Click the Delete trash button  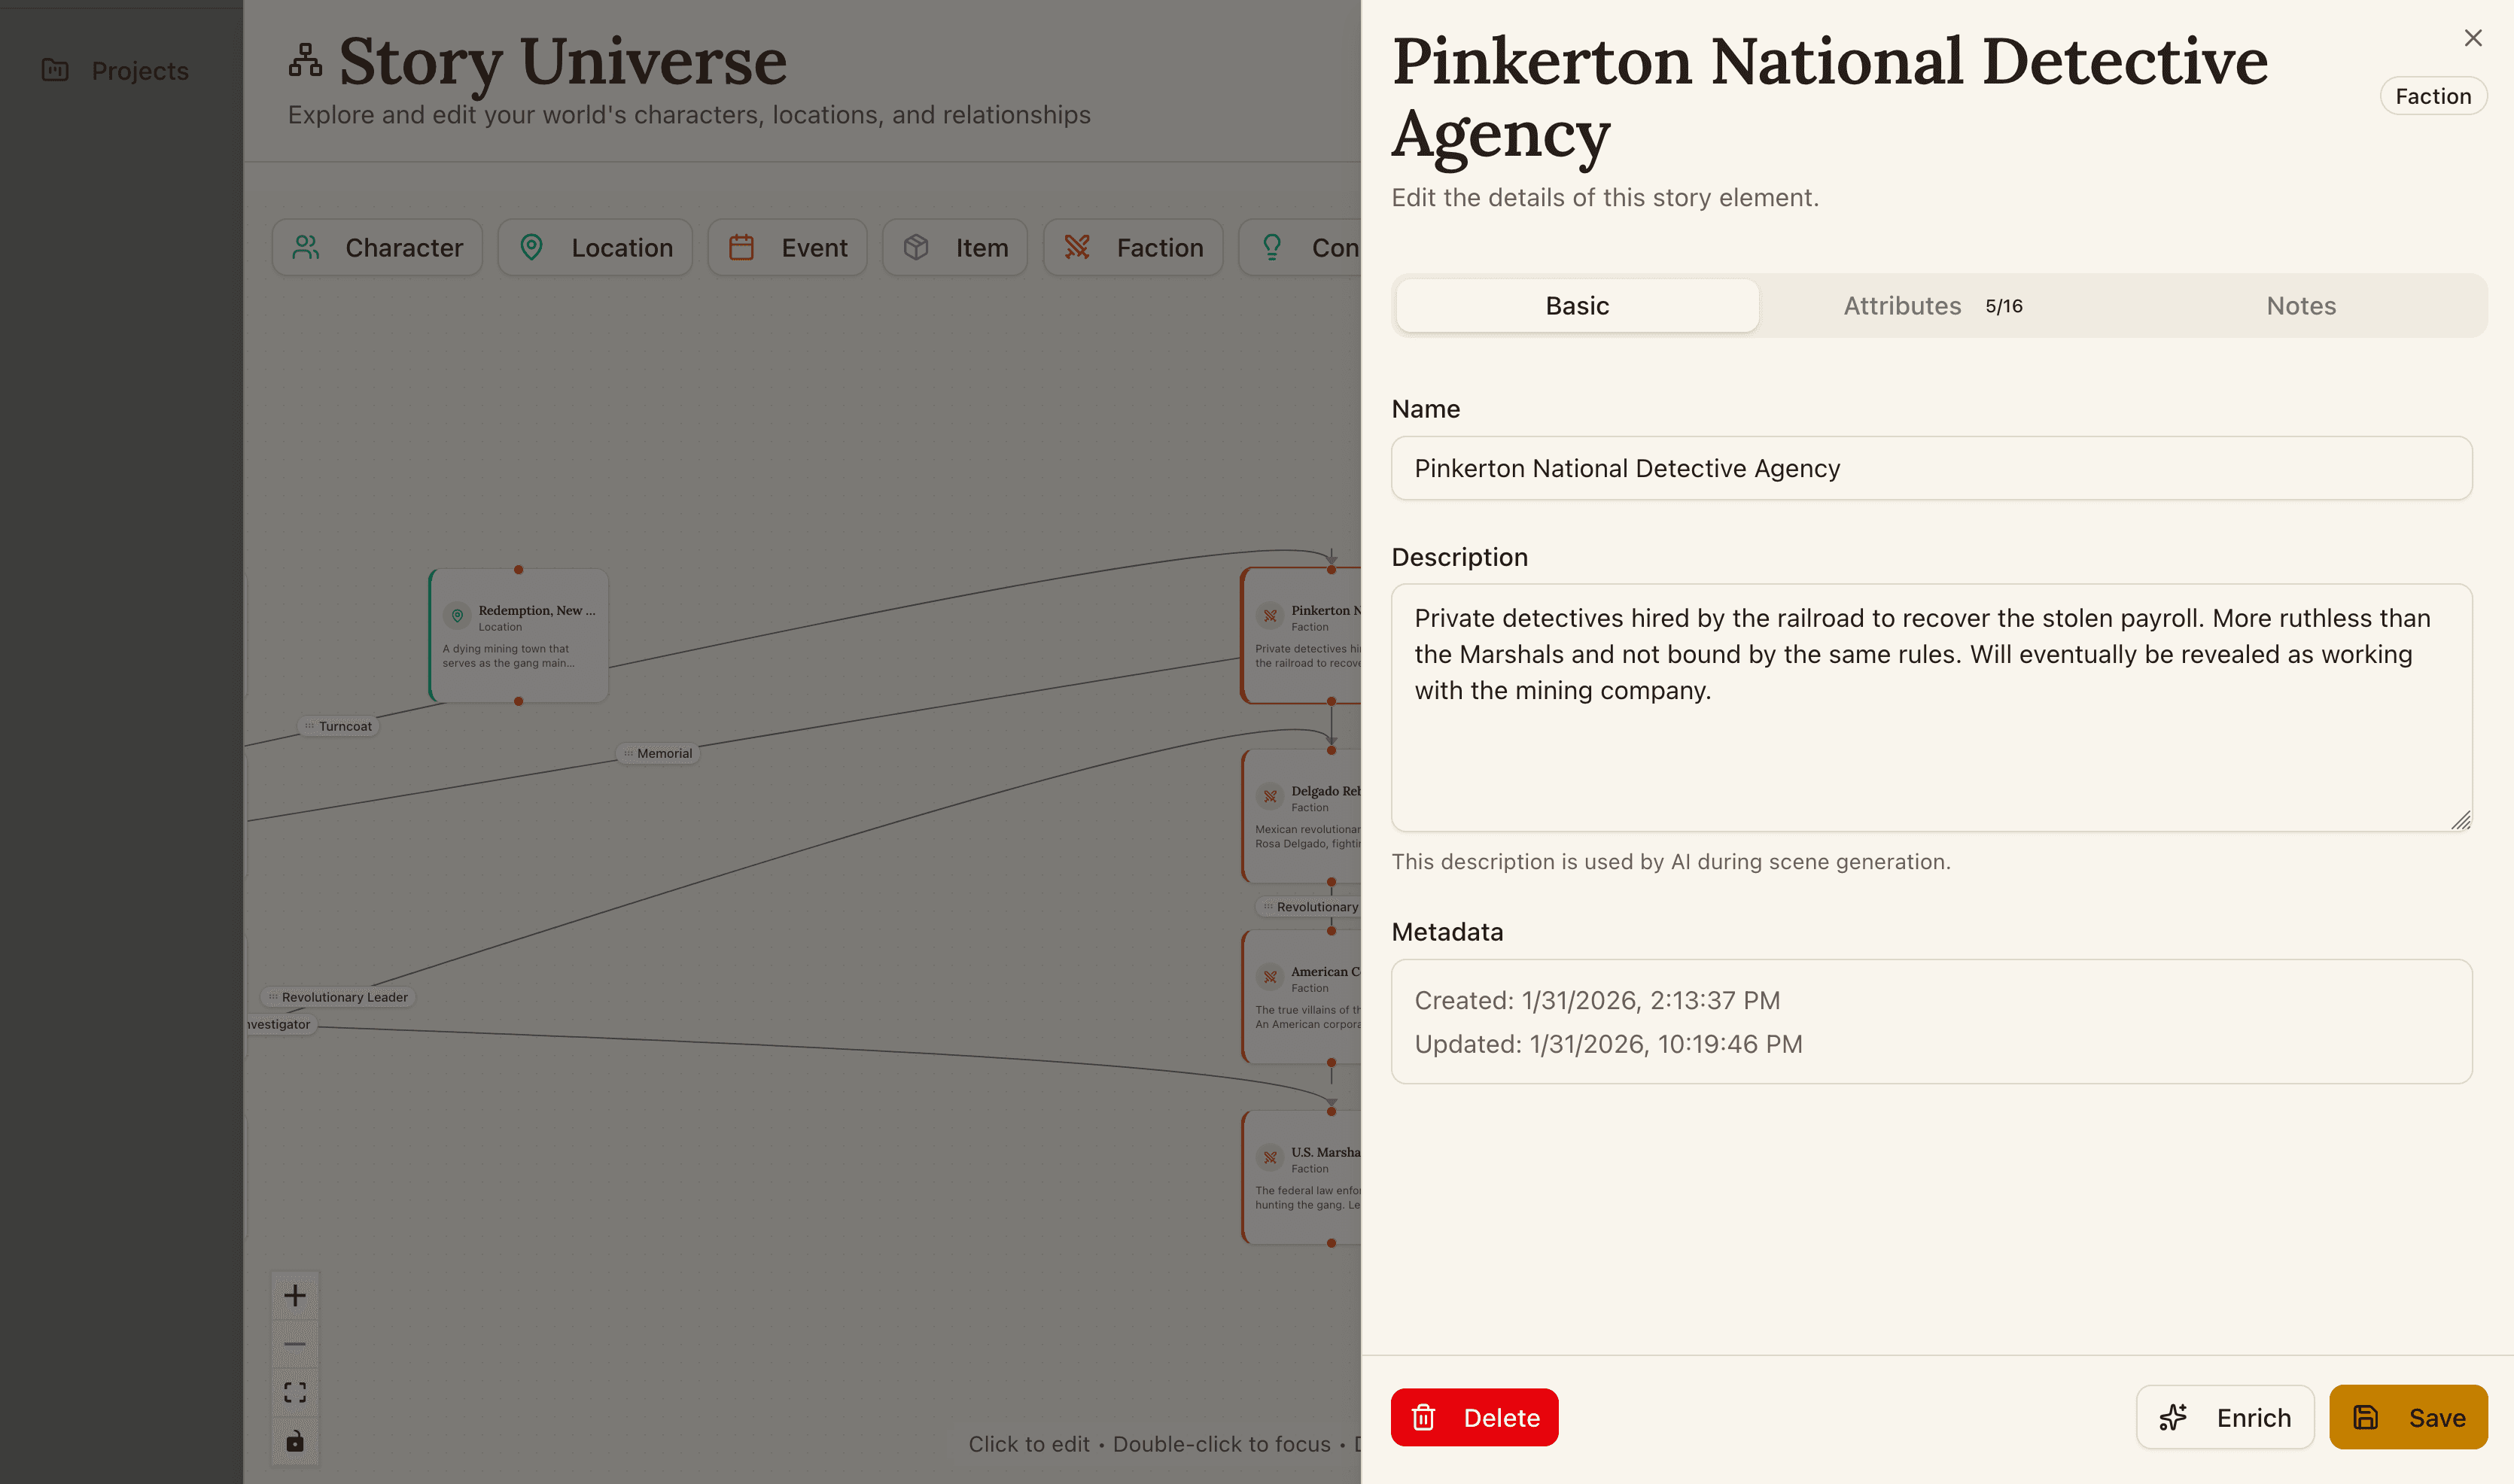(1474, 1417)
